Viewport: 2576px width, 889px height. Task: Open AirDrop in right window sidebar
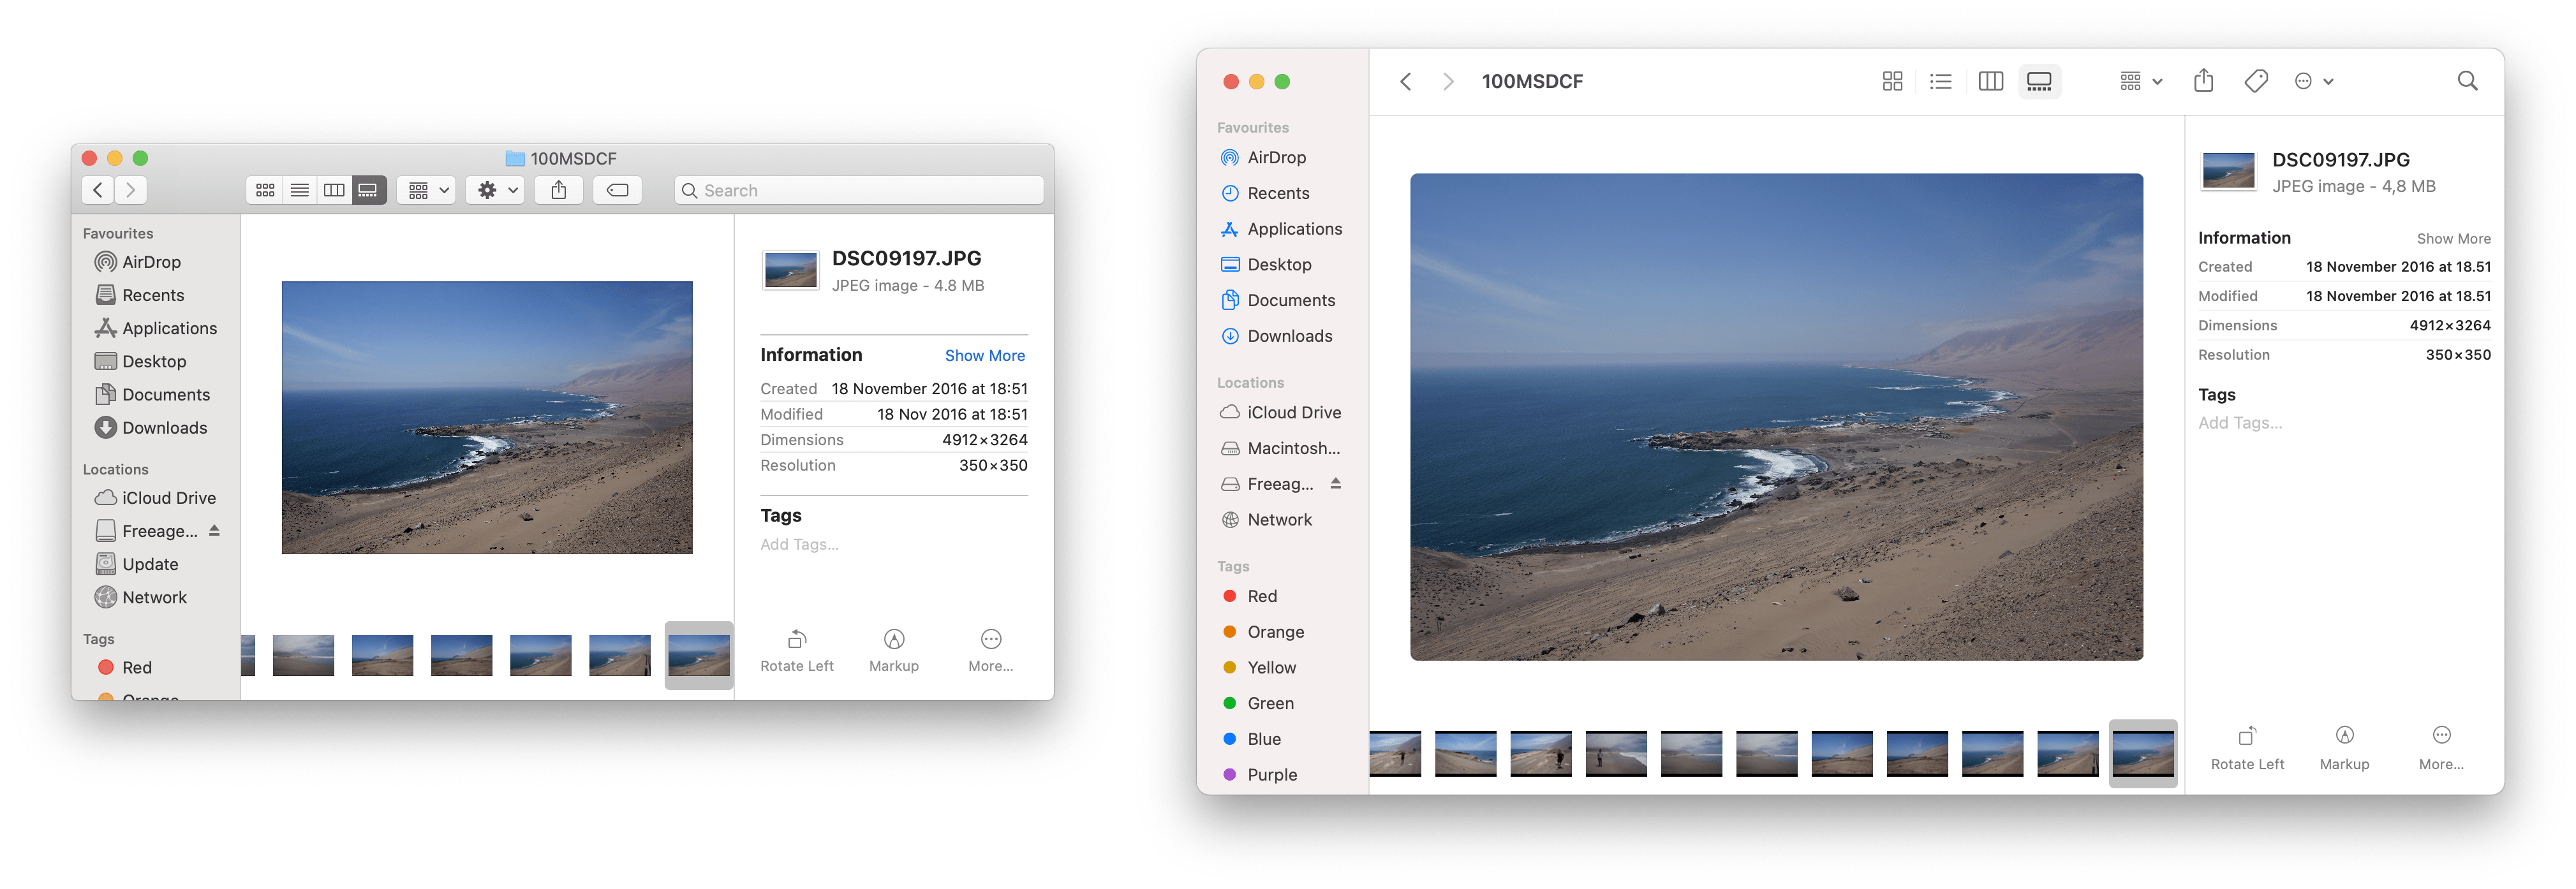click(1264, 157)
